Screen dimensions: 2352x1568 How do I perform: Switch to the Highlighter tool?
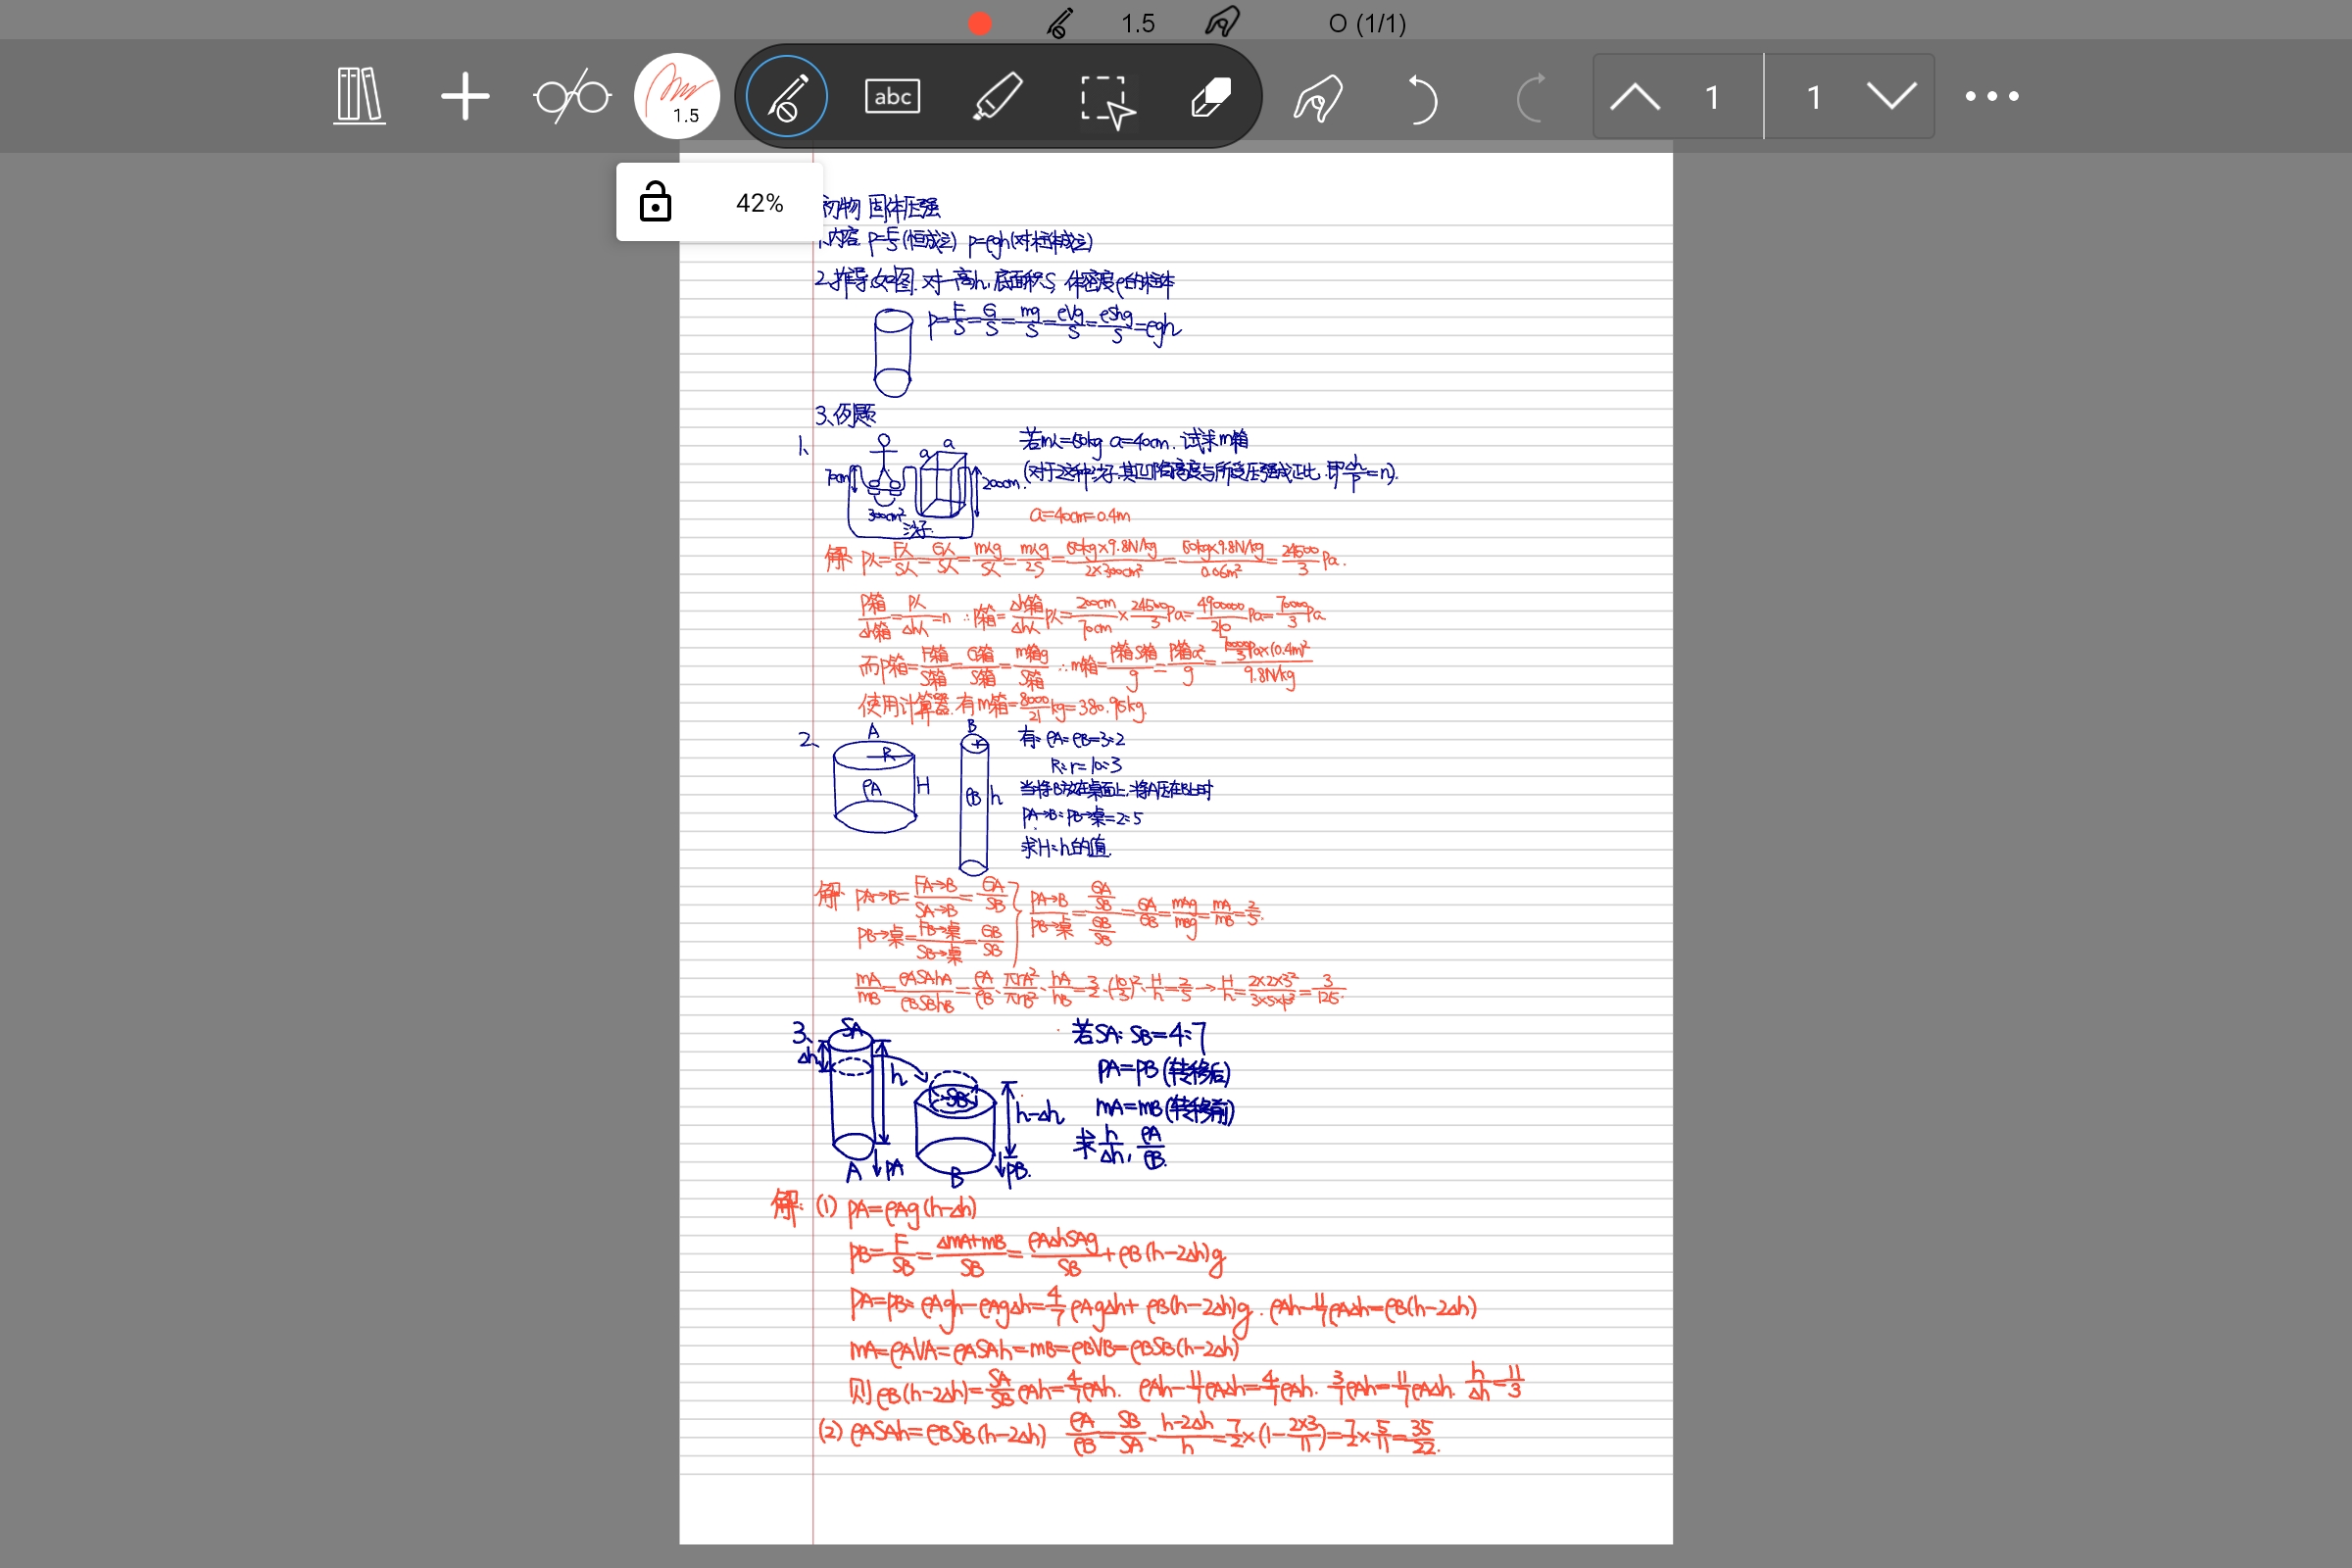(x=997, y=95)
